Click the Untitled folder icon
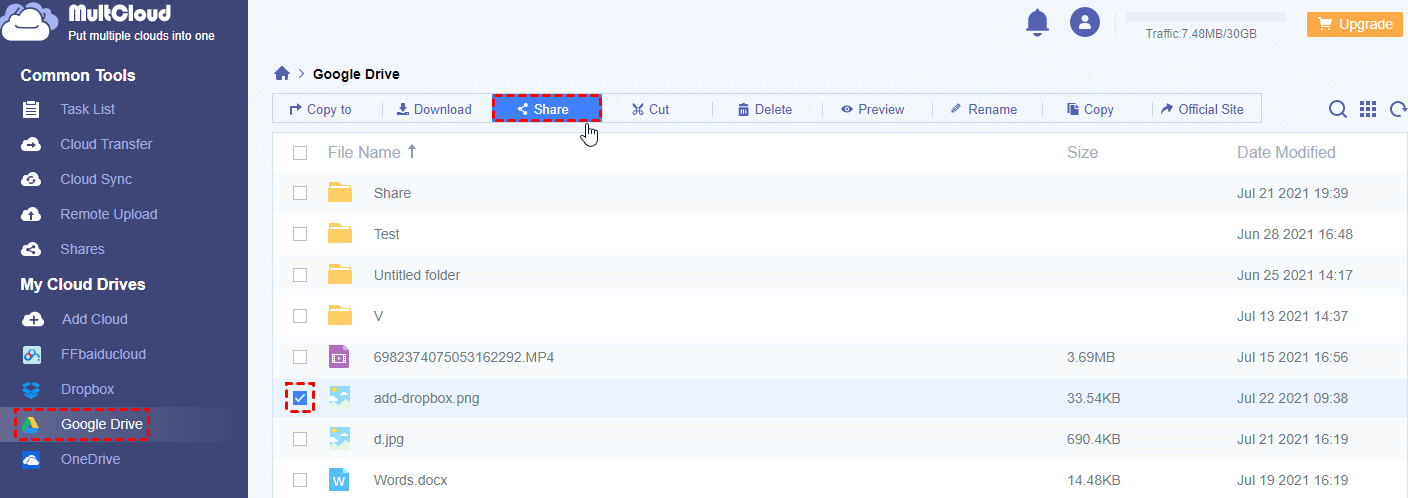This screenshot has height=498, width=1408. (x=340, y=274)
